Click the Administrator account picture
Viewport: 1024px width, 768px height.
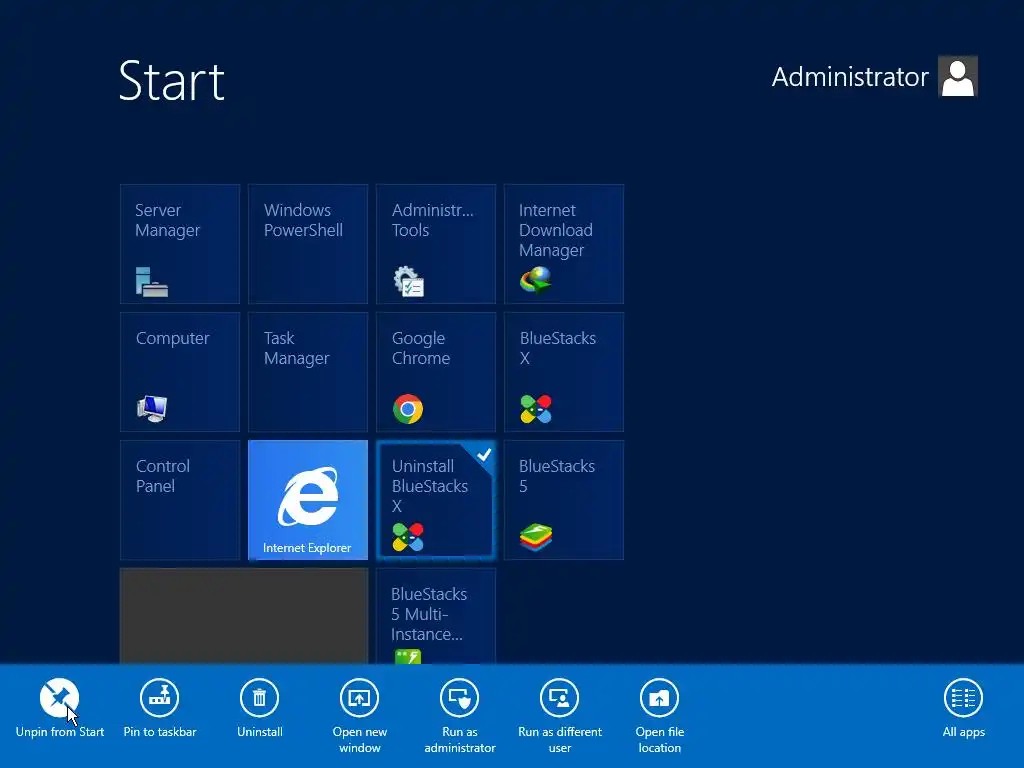957,76
